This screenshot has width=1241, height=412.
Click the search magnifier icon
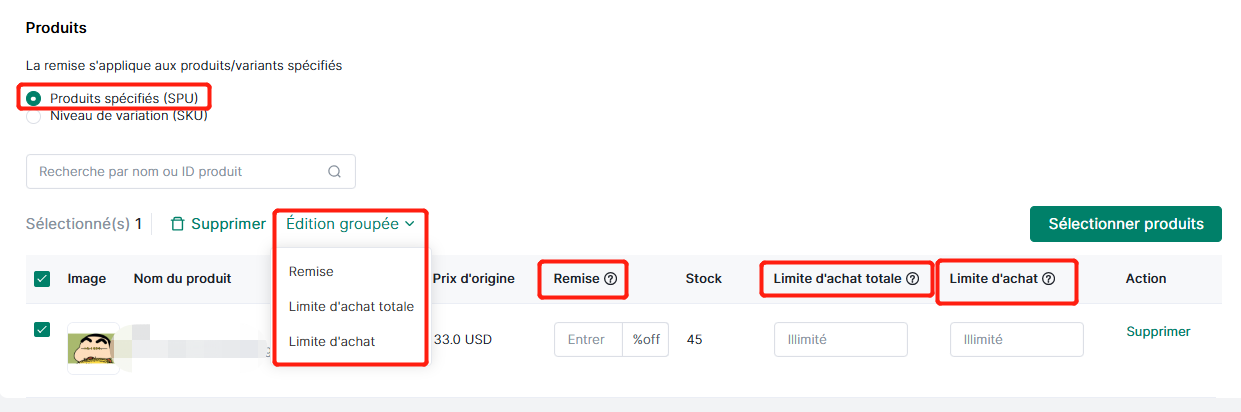coord(334,172)
